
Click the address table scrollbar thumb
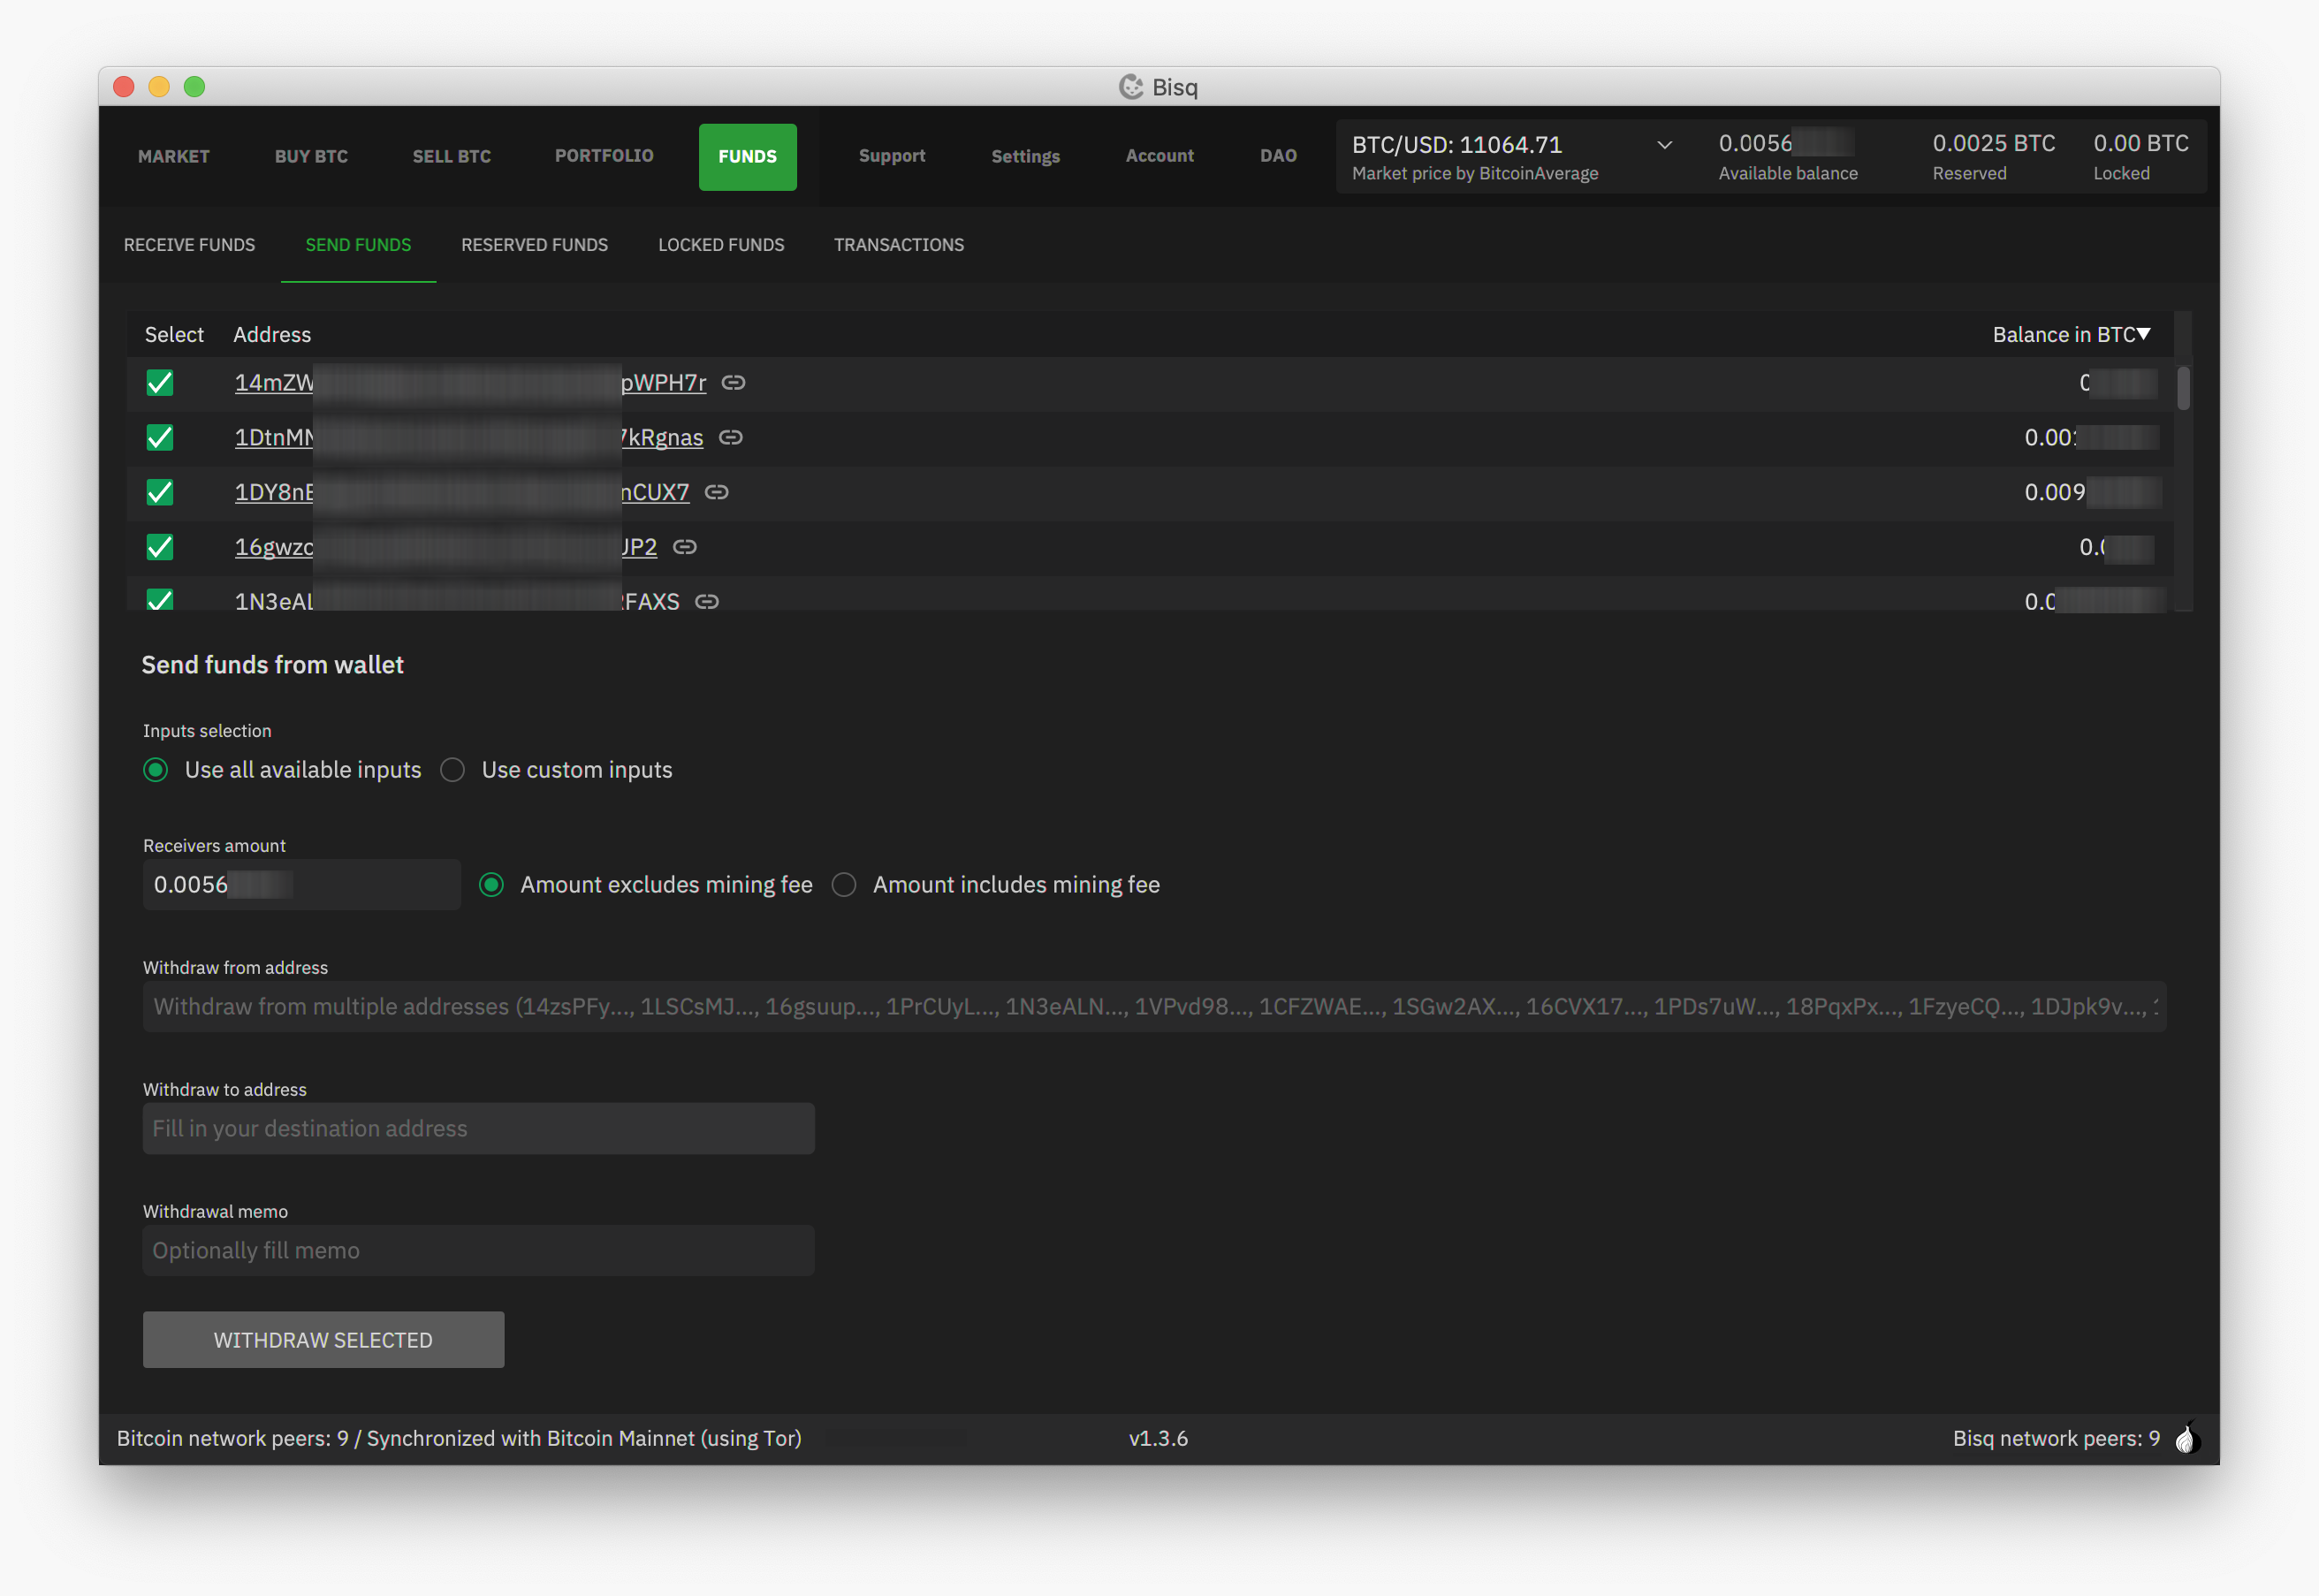[x=2183, y=388]
